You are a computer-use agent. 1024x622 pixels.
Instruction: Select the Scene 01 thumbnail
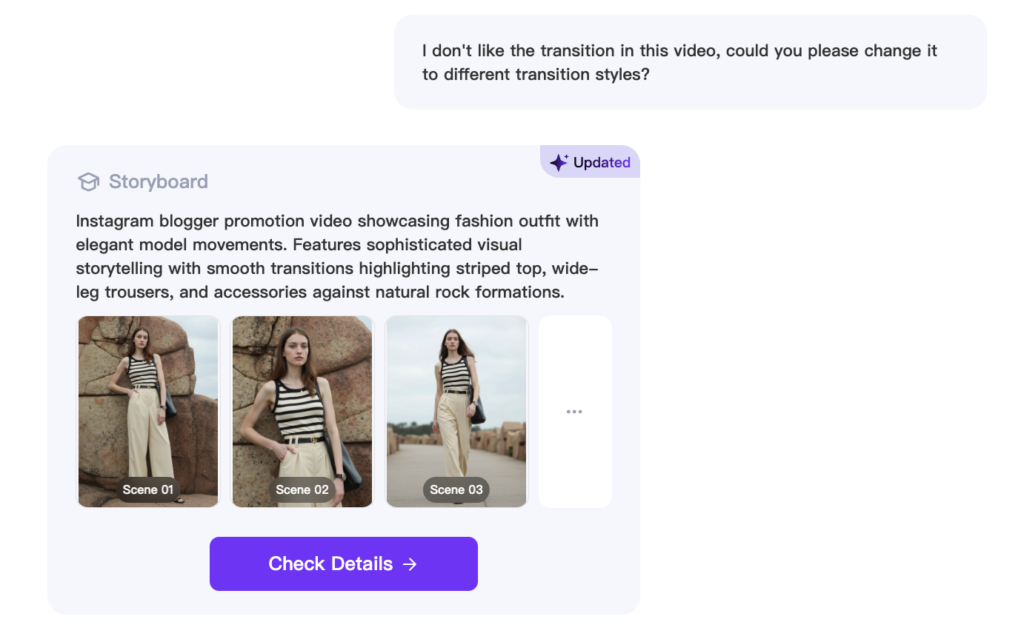point(147,411)
